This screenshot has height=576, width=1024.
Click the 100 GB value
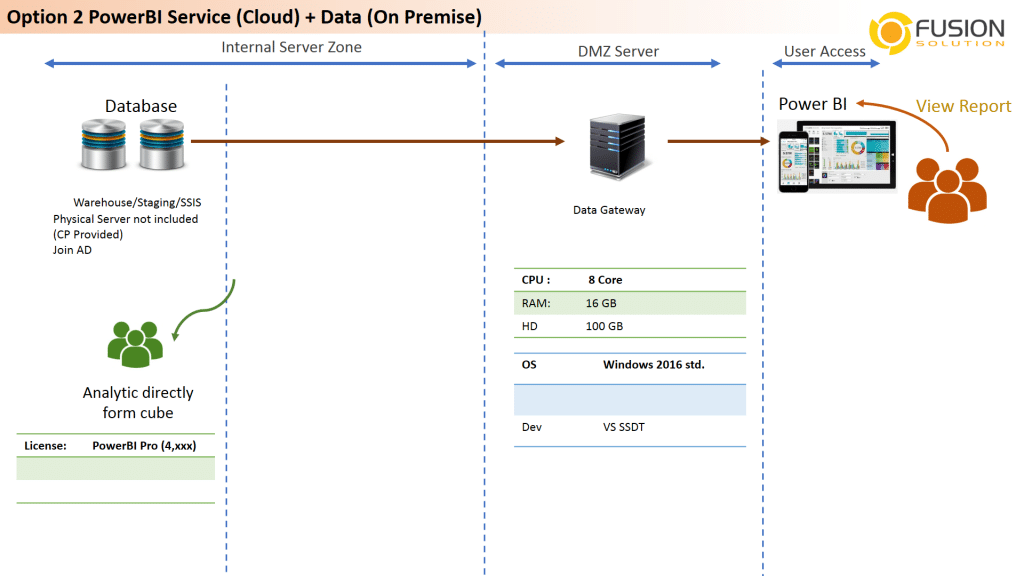[x=605, y=326]
